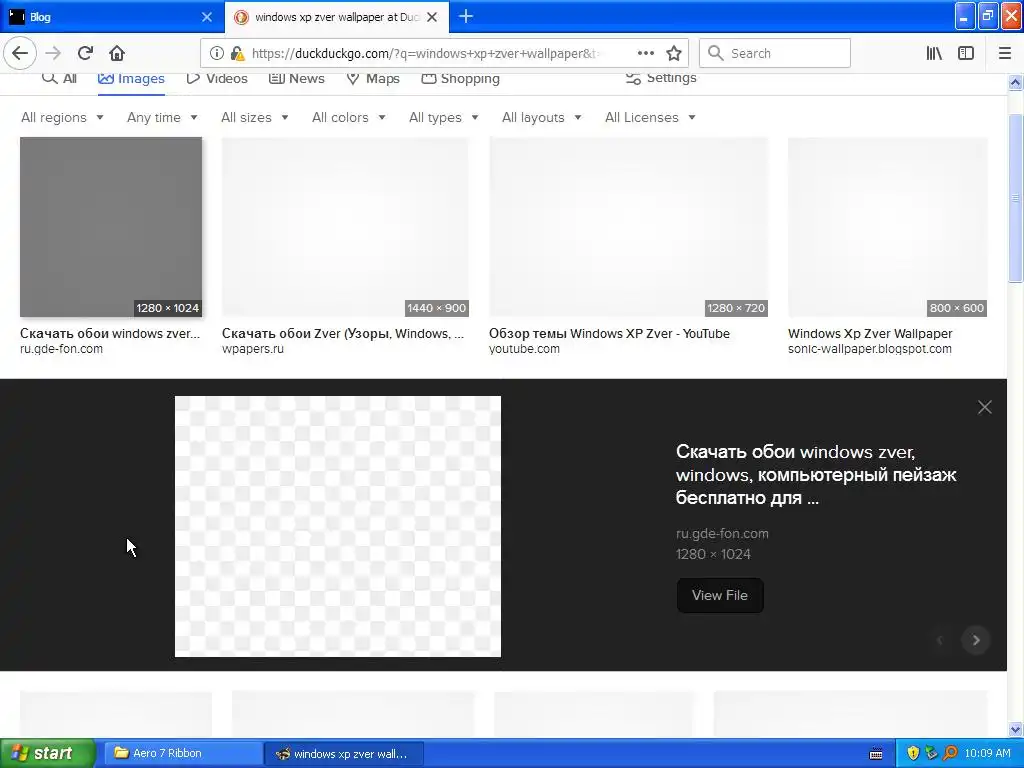The height and width of the screenshot is (768, 1024).
Task: Close the Blog tab
Action: pos(207,17)
